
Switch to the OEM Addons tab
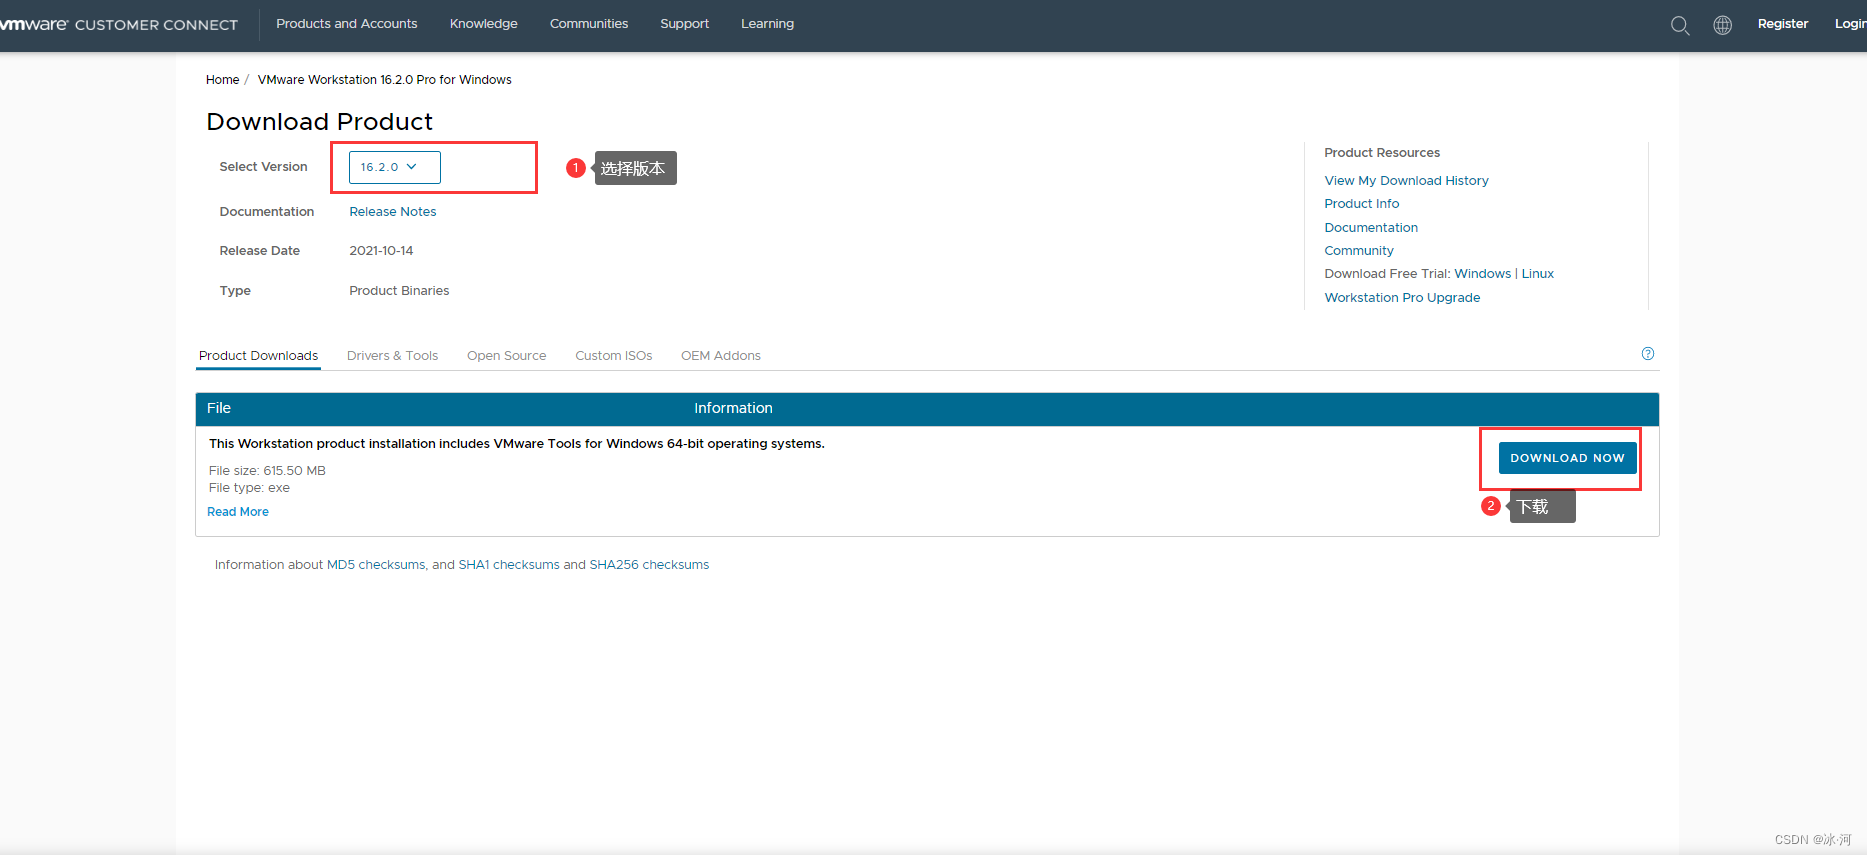point(720,356)
